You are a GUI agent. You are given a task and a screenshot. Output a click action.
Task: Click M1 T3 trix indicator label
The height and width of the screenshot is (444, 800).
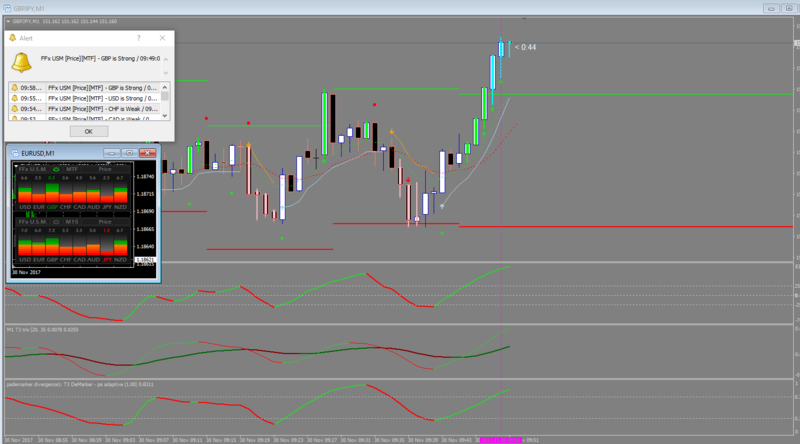point(42,330)
